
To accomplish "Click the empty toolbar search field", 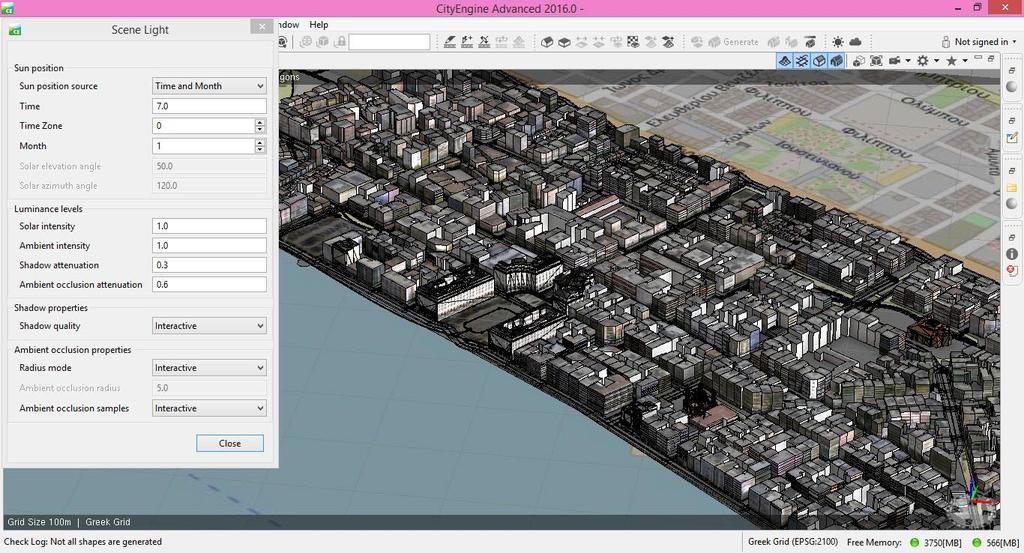I will coord(389,42).
